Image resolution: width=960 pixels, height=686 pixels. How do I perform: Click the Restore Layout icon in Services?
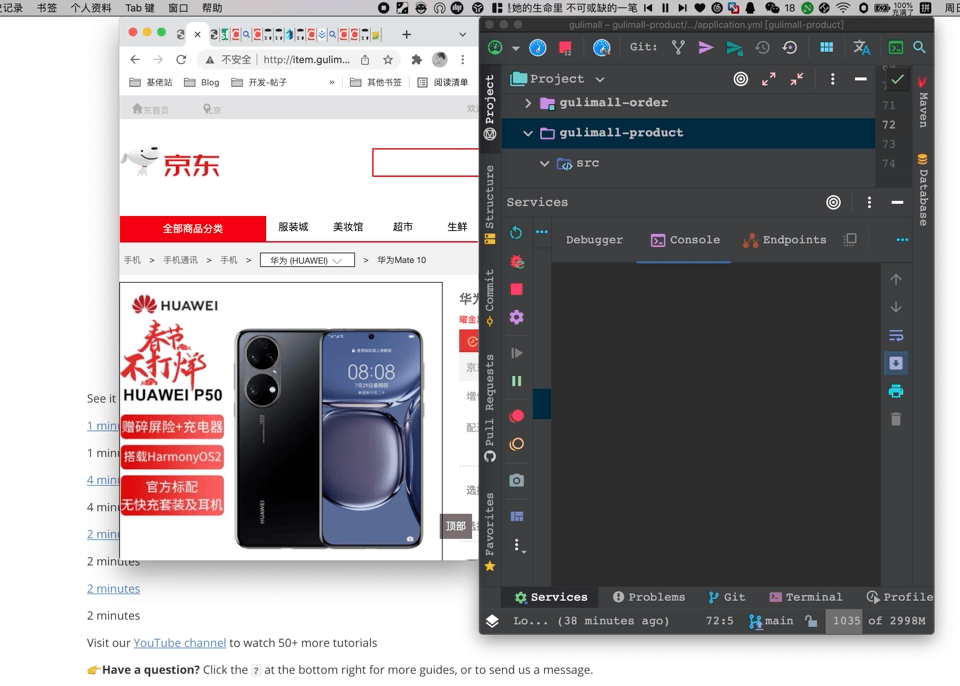pos(517,516)
